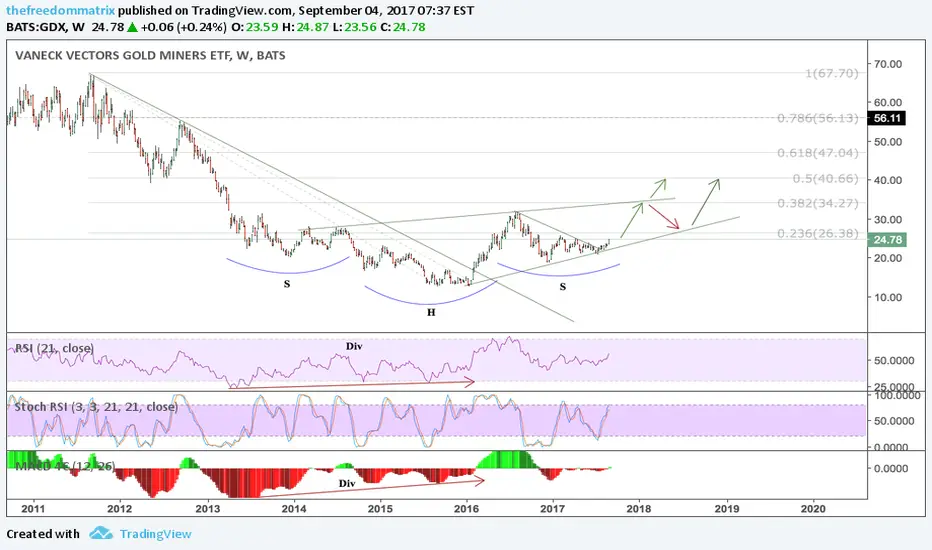This screenshot has height=550, width=932.
Task: Click the 1(67.70) Fibonacci level label
Action: (x=832, y=73)
